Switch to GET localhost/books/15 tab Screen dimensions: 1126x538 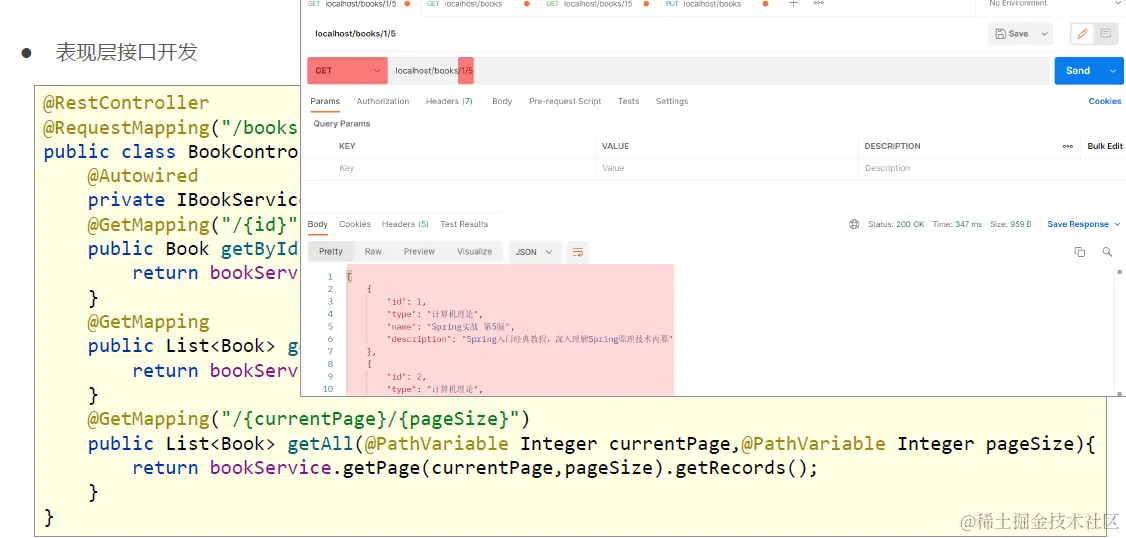pyautogui.click(x=597, y=4)
